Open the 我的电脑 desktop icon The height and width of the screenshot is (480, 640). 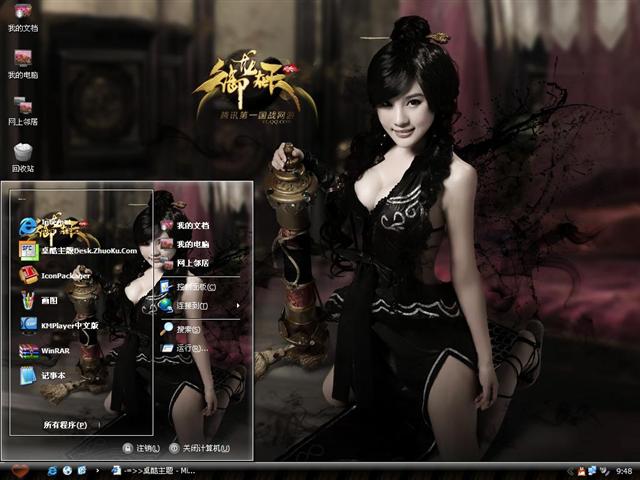23,64
